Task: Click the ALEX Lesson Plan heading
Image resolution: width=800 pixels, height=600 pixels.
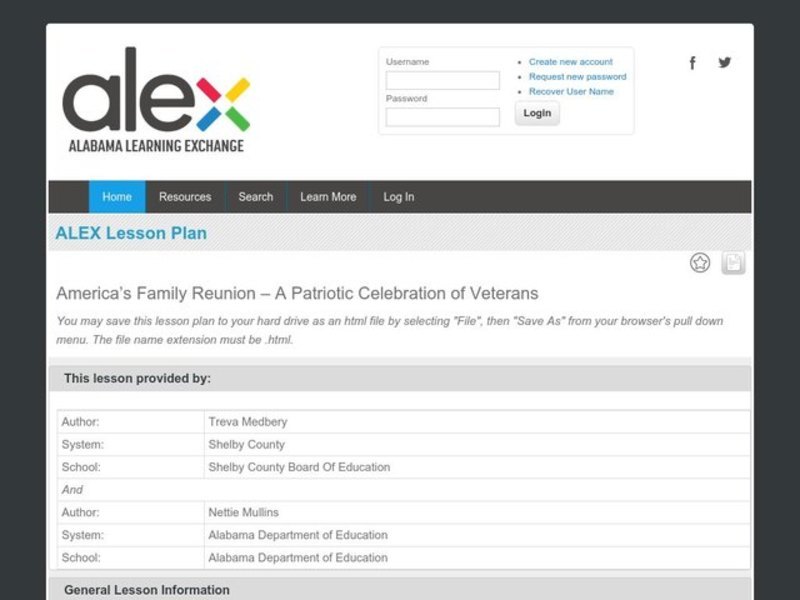Action: [131, 234]
